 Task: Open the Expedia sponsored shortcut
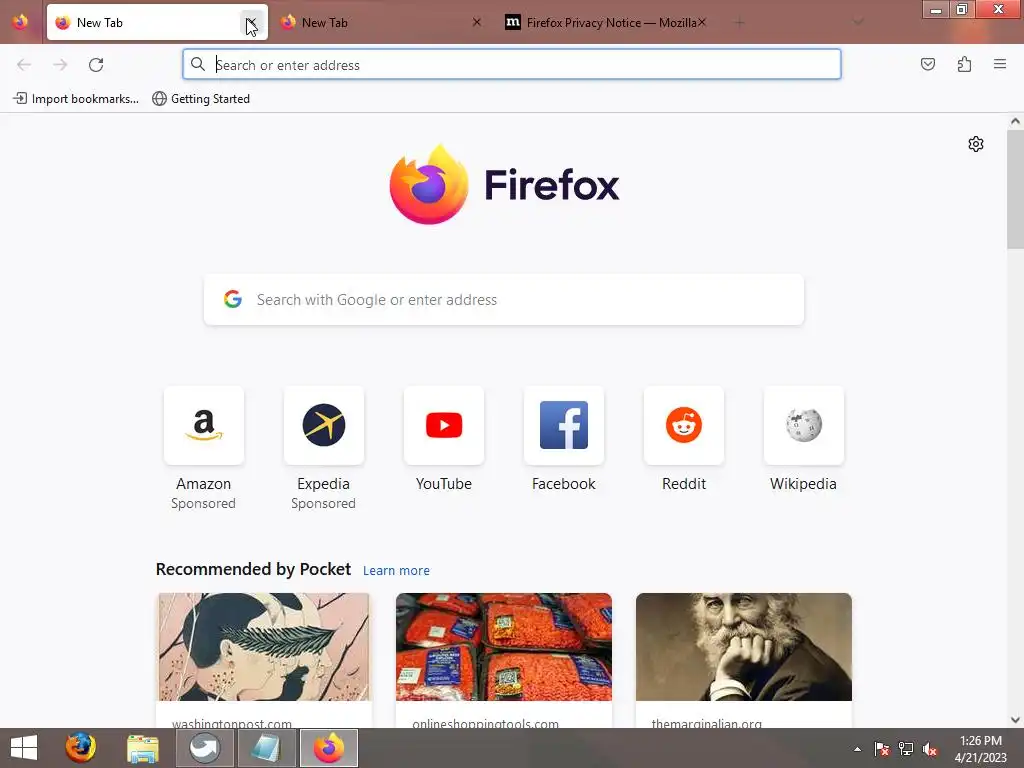[x=323, y=425]
